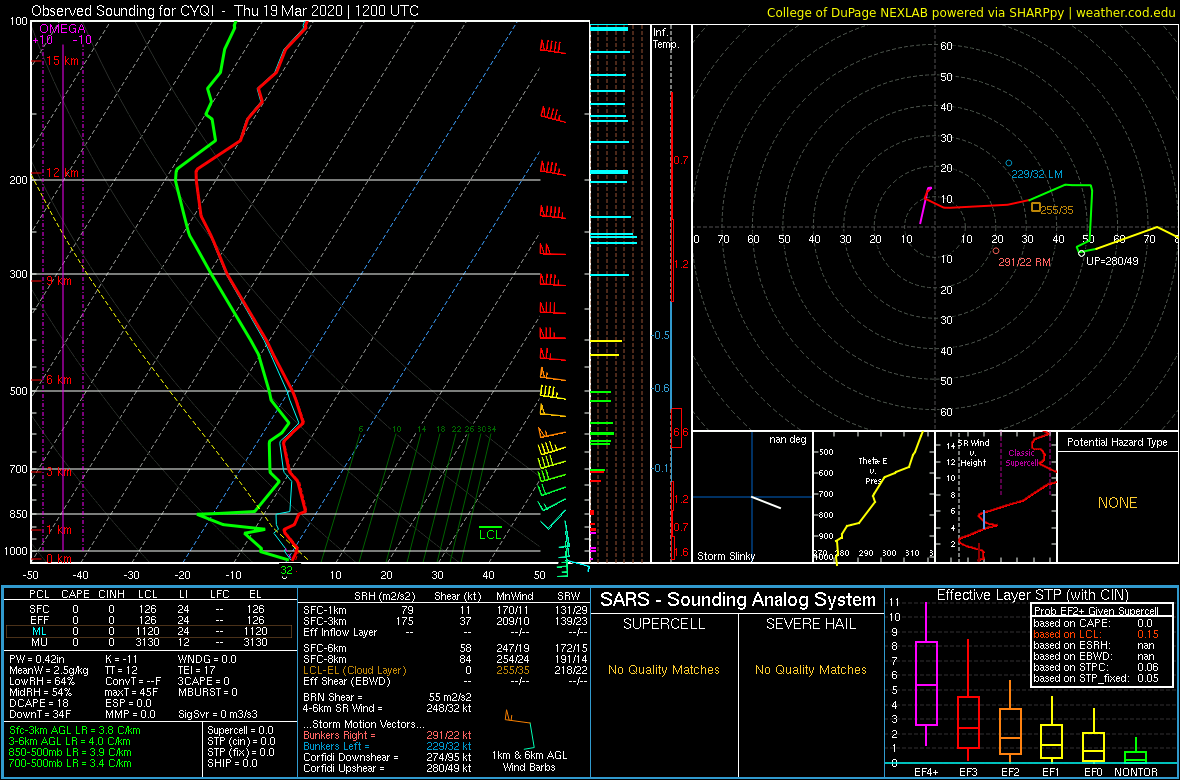
Task: Click the Corfidi Downshear = 274/95 kt line
Action: (387, 757)
